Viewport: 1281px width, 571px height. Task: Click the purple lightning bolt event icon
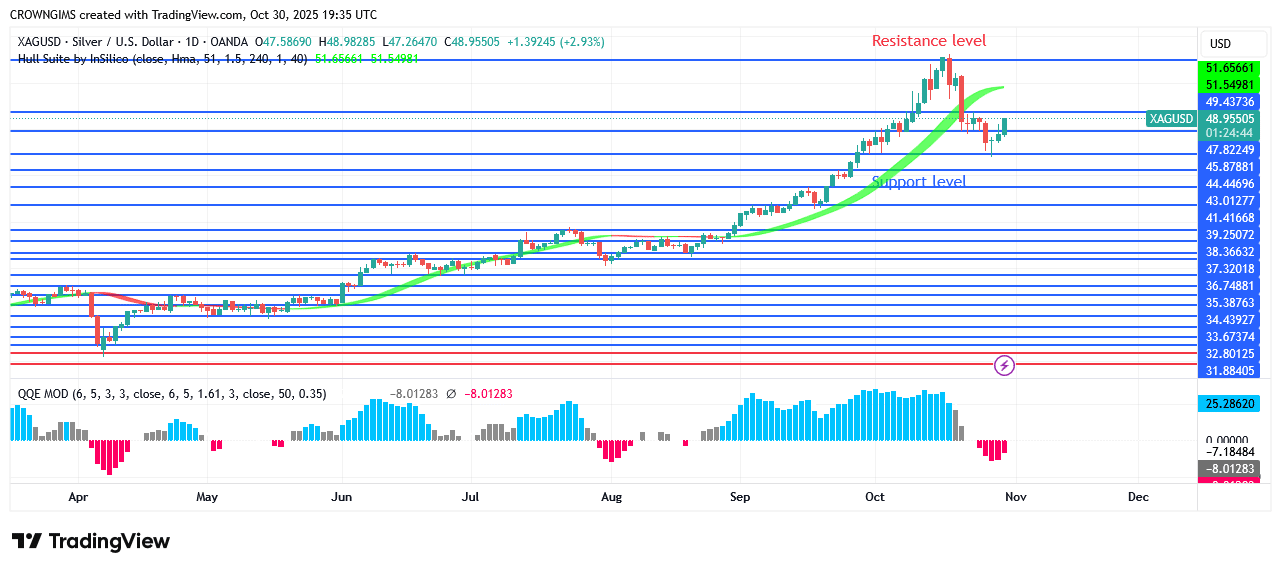(x=1005, y=365)
